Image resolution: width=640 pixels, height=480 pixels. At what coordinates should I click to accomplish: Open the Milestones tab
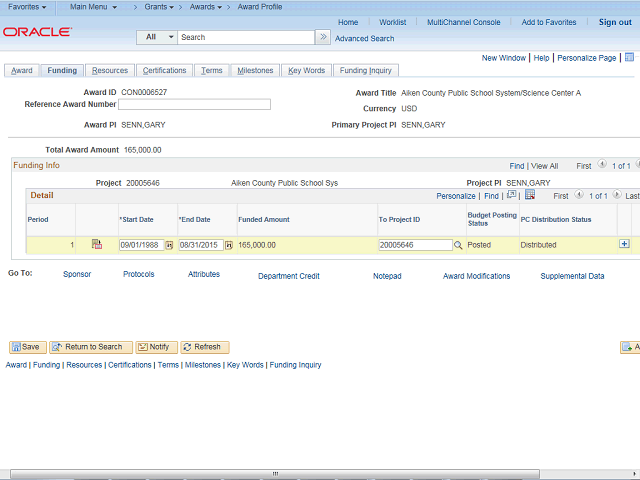coord(255,71)
